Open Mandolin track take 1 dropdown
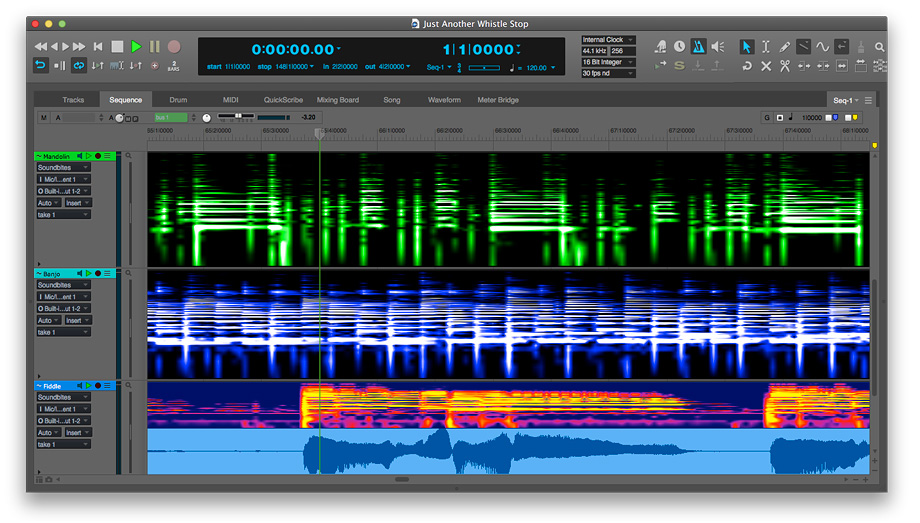This screenshot has width=920, height=523. click(63, 215)
